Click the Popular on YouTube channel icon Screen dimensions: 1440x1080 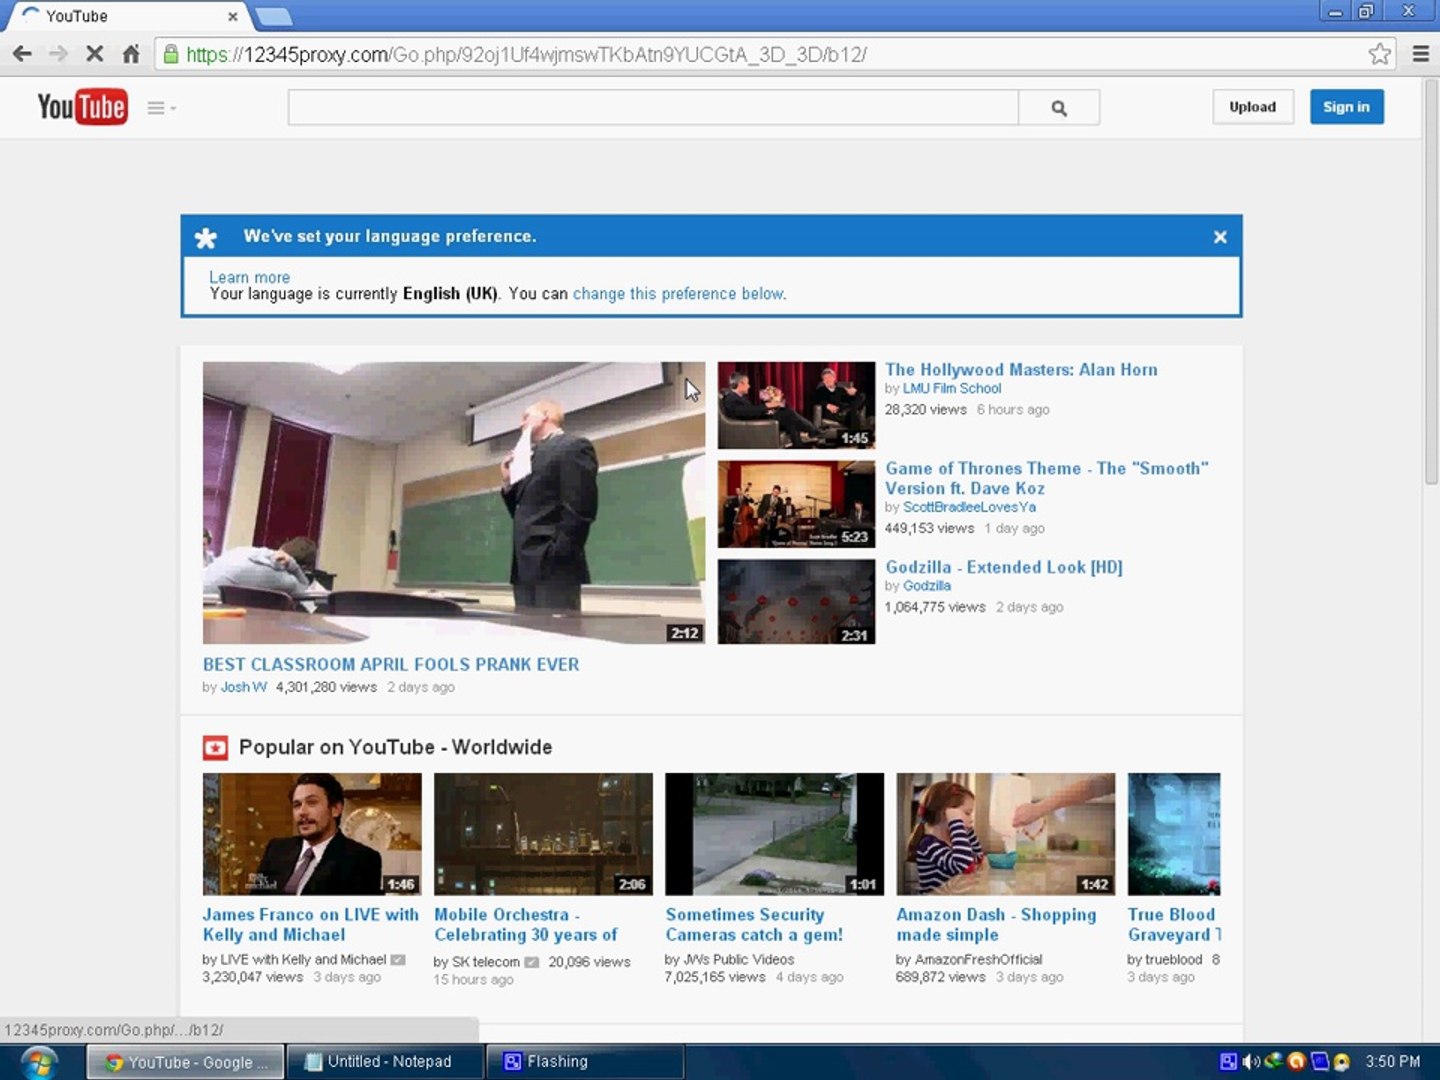click(x=215, y=748)
